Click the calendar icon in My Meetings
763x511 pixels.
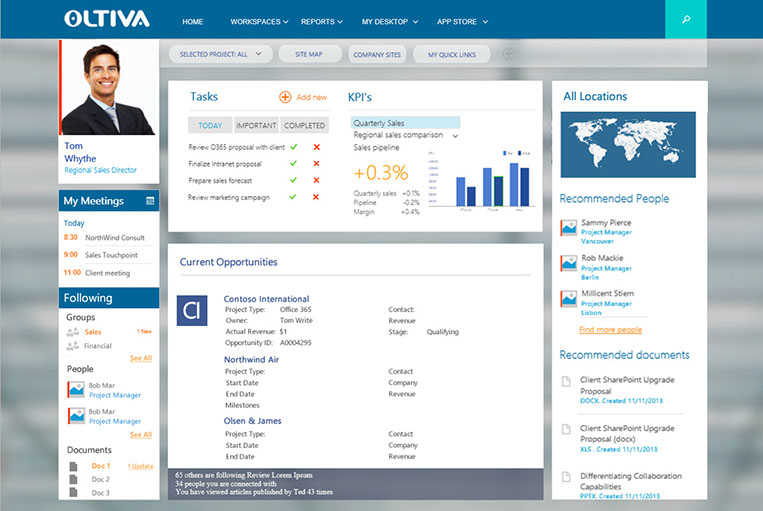tap(150, 201)
